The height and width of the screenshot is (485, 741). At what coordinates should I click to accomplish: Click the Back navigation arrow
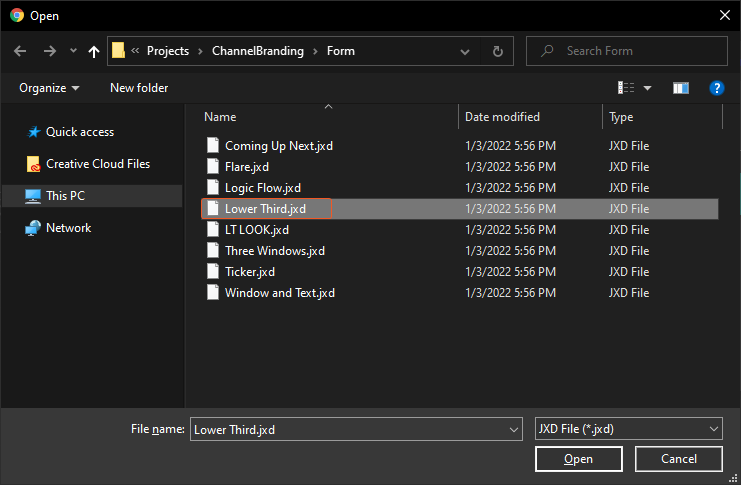pyautogui.click(x=20, y=51)
